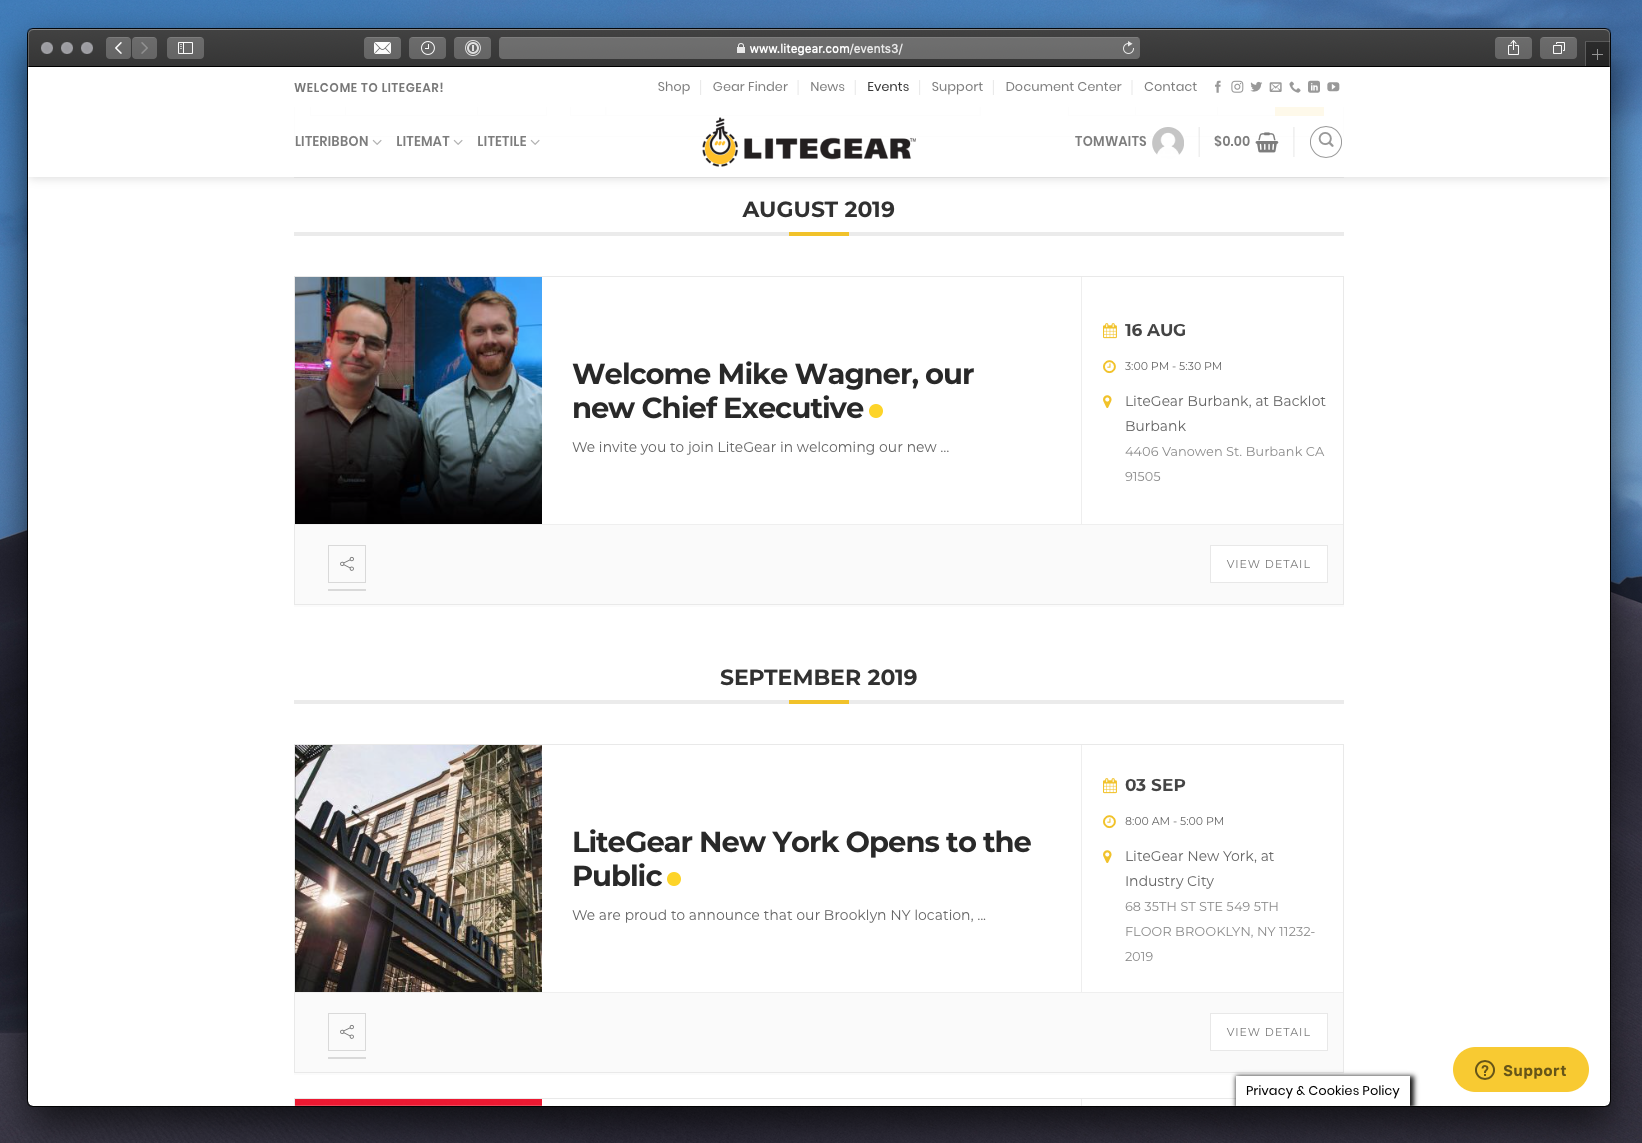Image resolution: width=1642 pixels, height=1143 pixels.
Task: Click the 03 SEP date label
Action: [1155, 785]
